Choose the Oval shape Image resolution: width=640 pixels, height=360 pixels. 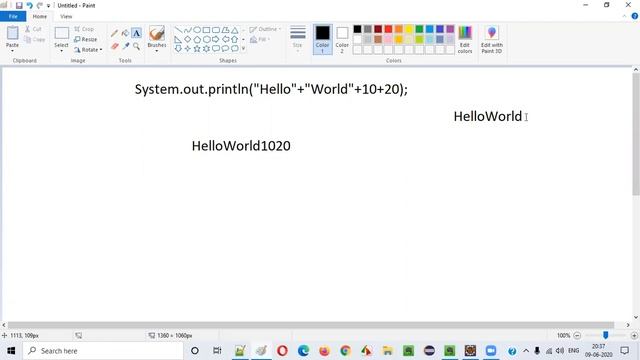pyautogui.click(x=197, y=30)
